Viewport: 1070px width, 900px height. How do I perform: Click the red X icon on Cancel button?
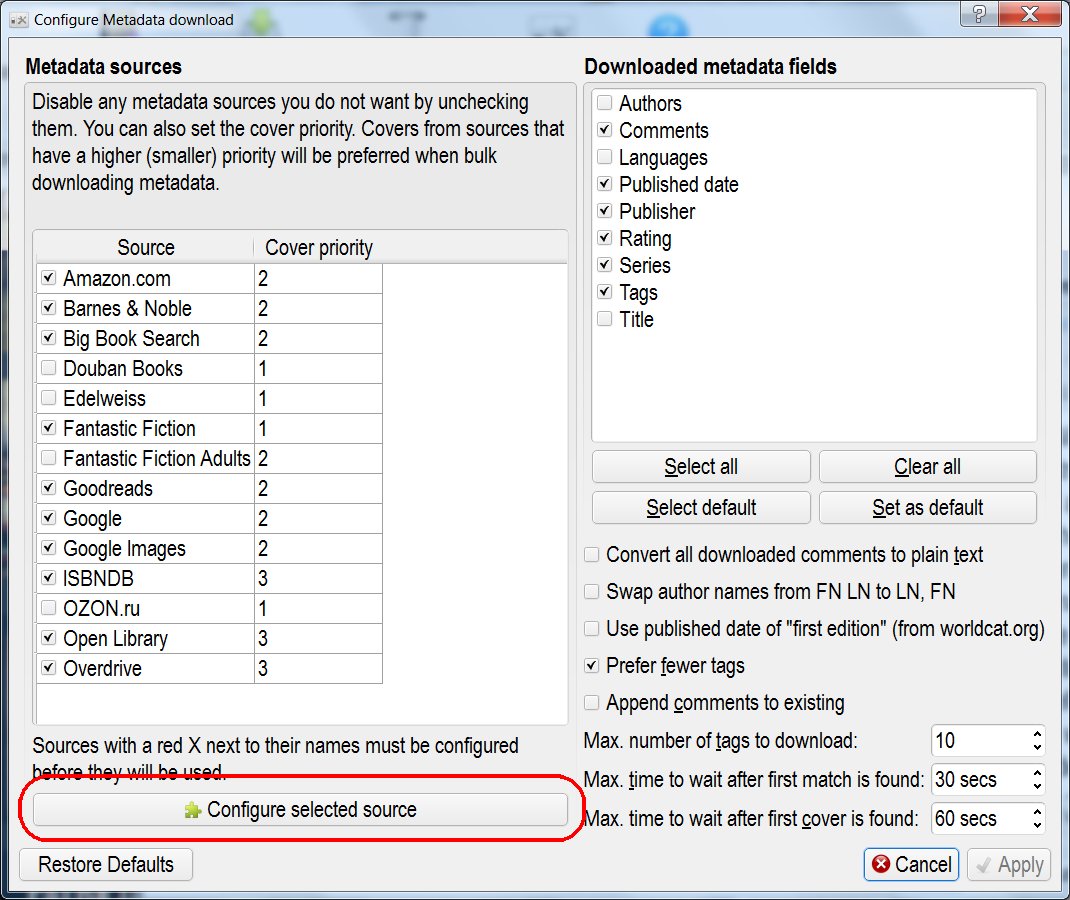point(881,864)
